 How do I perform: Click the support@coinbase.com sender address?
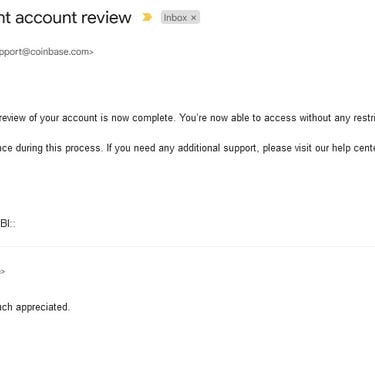point(45,52)
